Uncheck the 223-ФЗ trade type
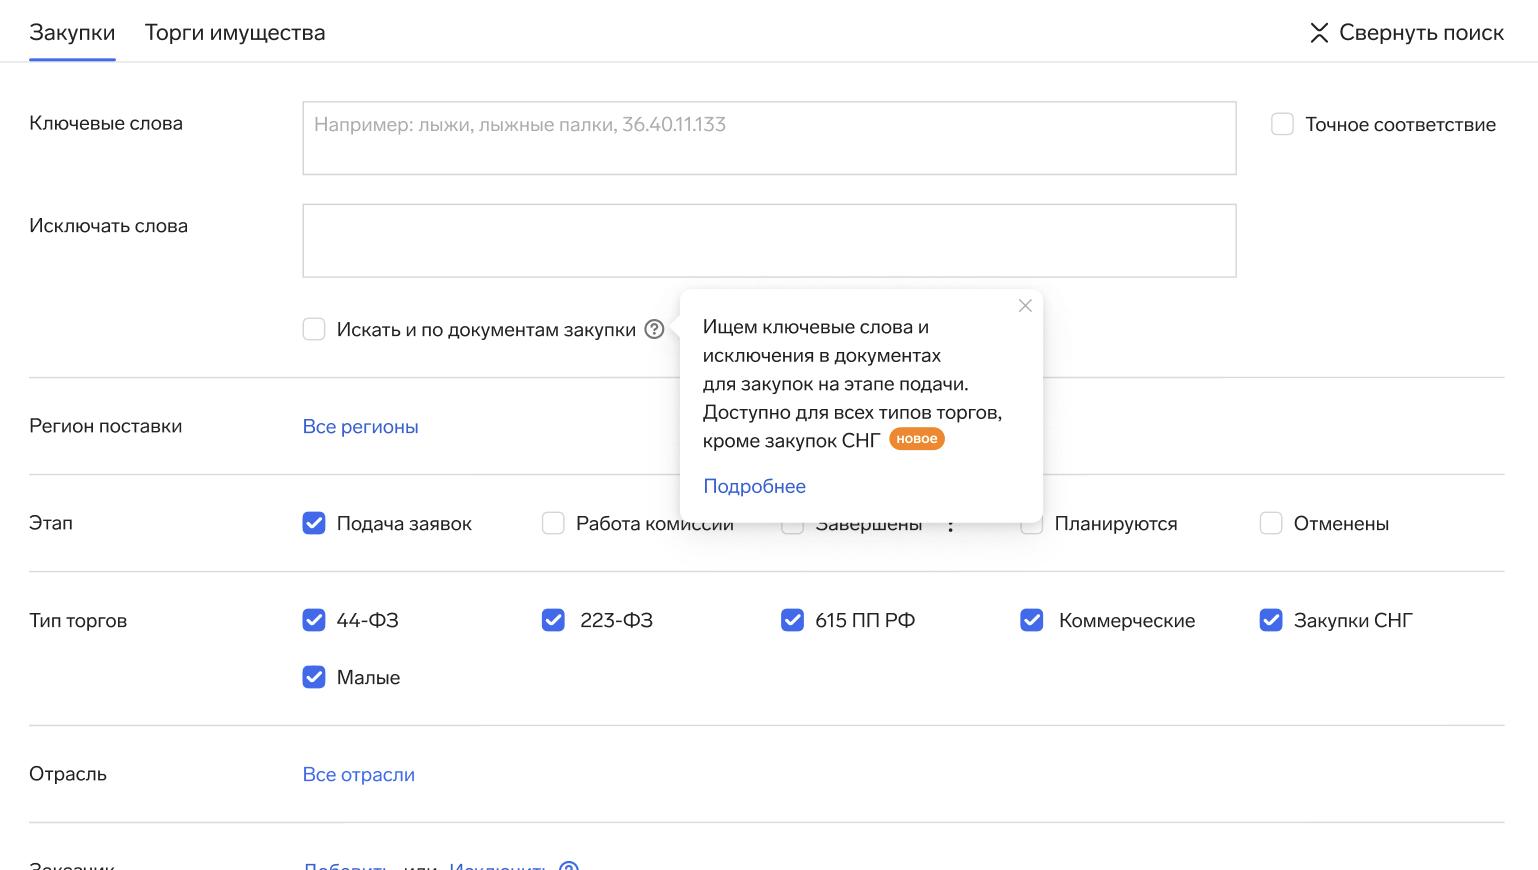This screenshot has width=1538, height=870. [553, 620]
